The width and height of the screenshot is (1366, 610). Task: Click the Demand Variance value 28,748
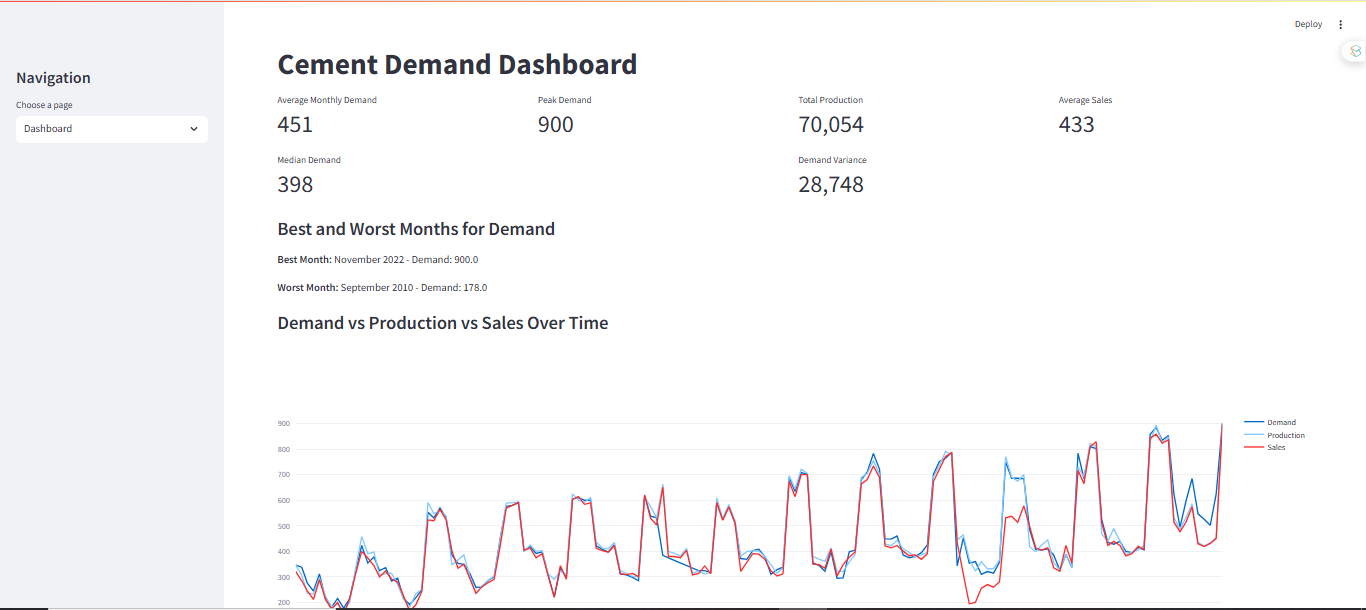pos(831,184)
